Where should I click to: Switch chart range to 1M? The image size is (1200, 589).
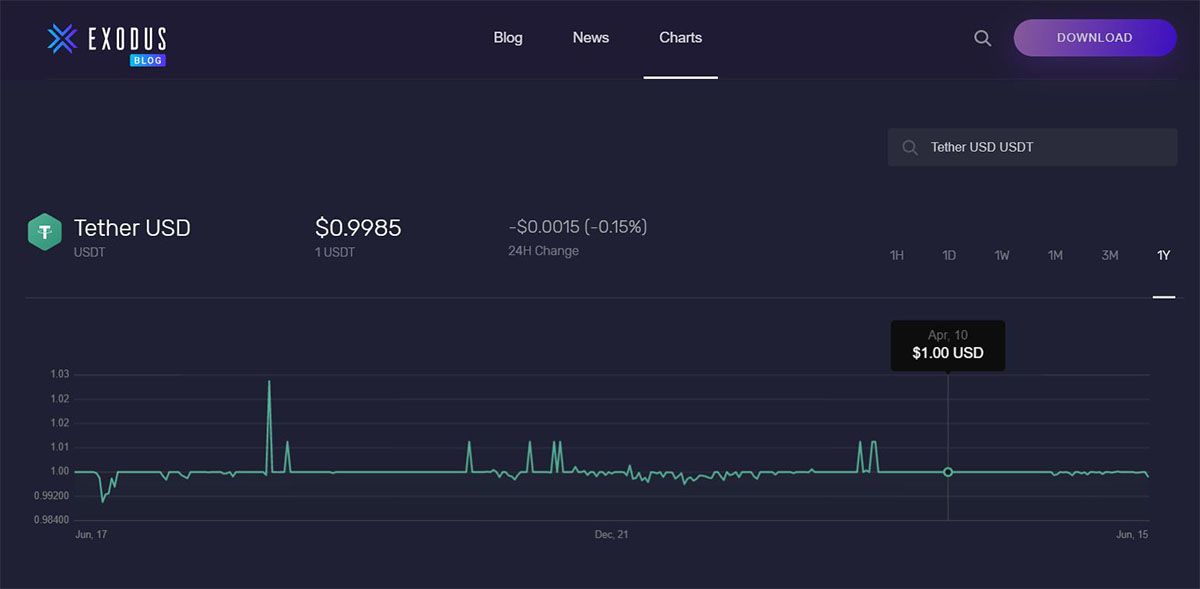(x=1055, y=255)
